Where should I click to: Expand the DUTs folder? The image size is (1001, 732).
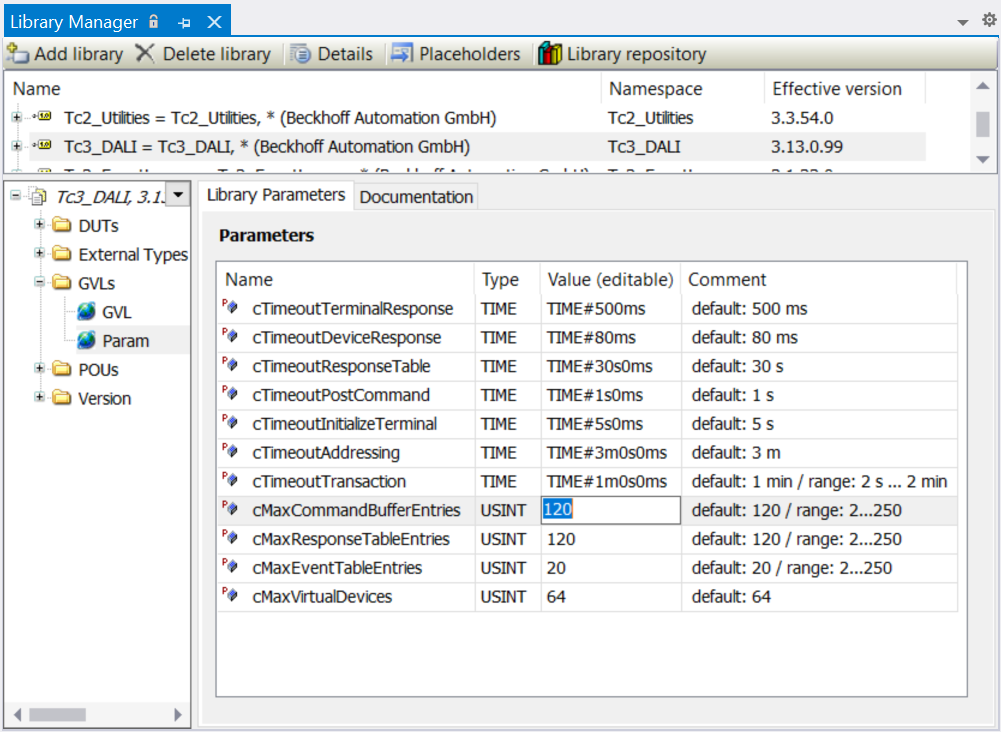tap(40, 224)
